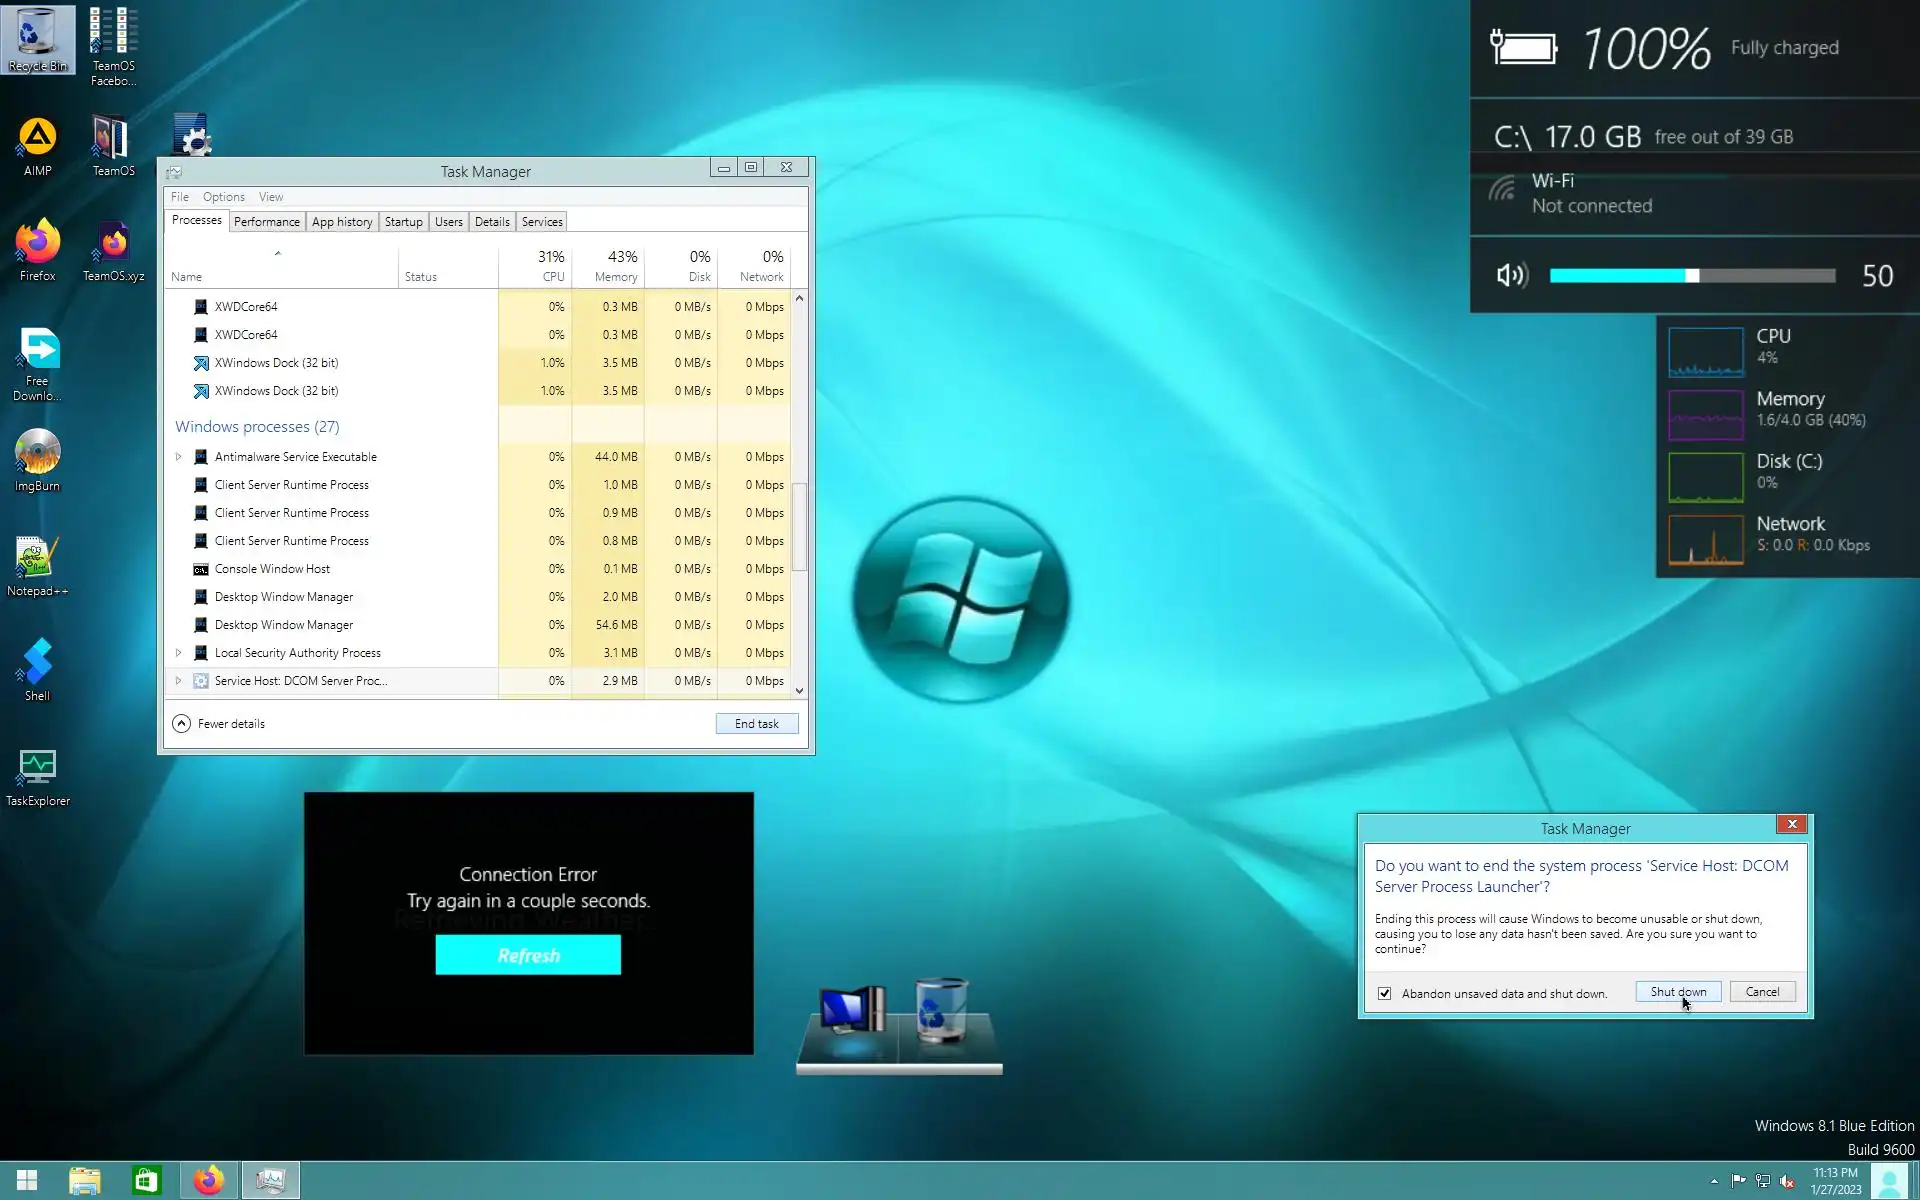Expand Service Host: DCOM Server process

tap(179, 681)
